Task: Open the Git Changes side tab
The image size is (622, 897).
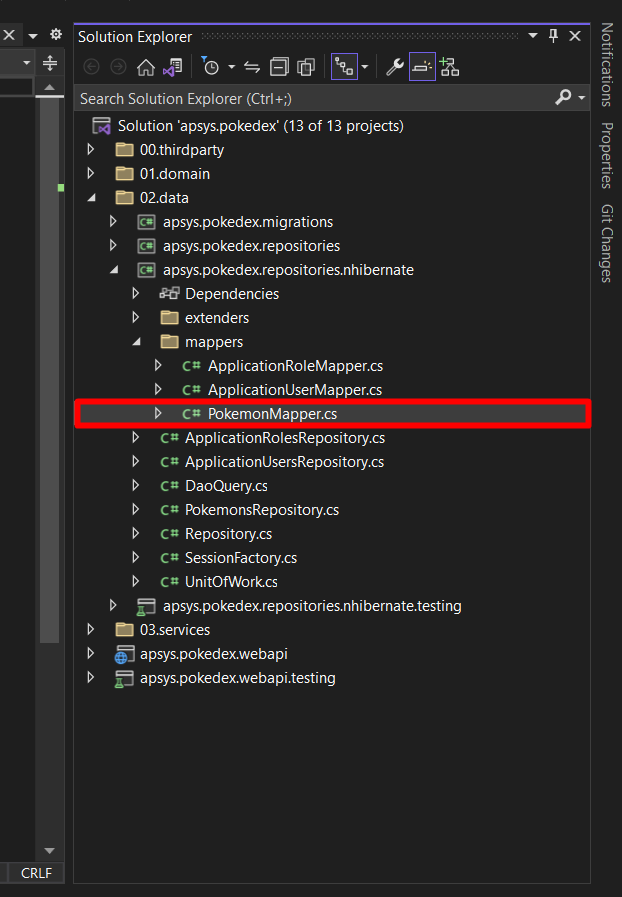Action: click(607, 243)
